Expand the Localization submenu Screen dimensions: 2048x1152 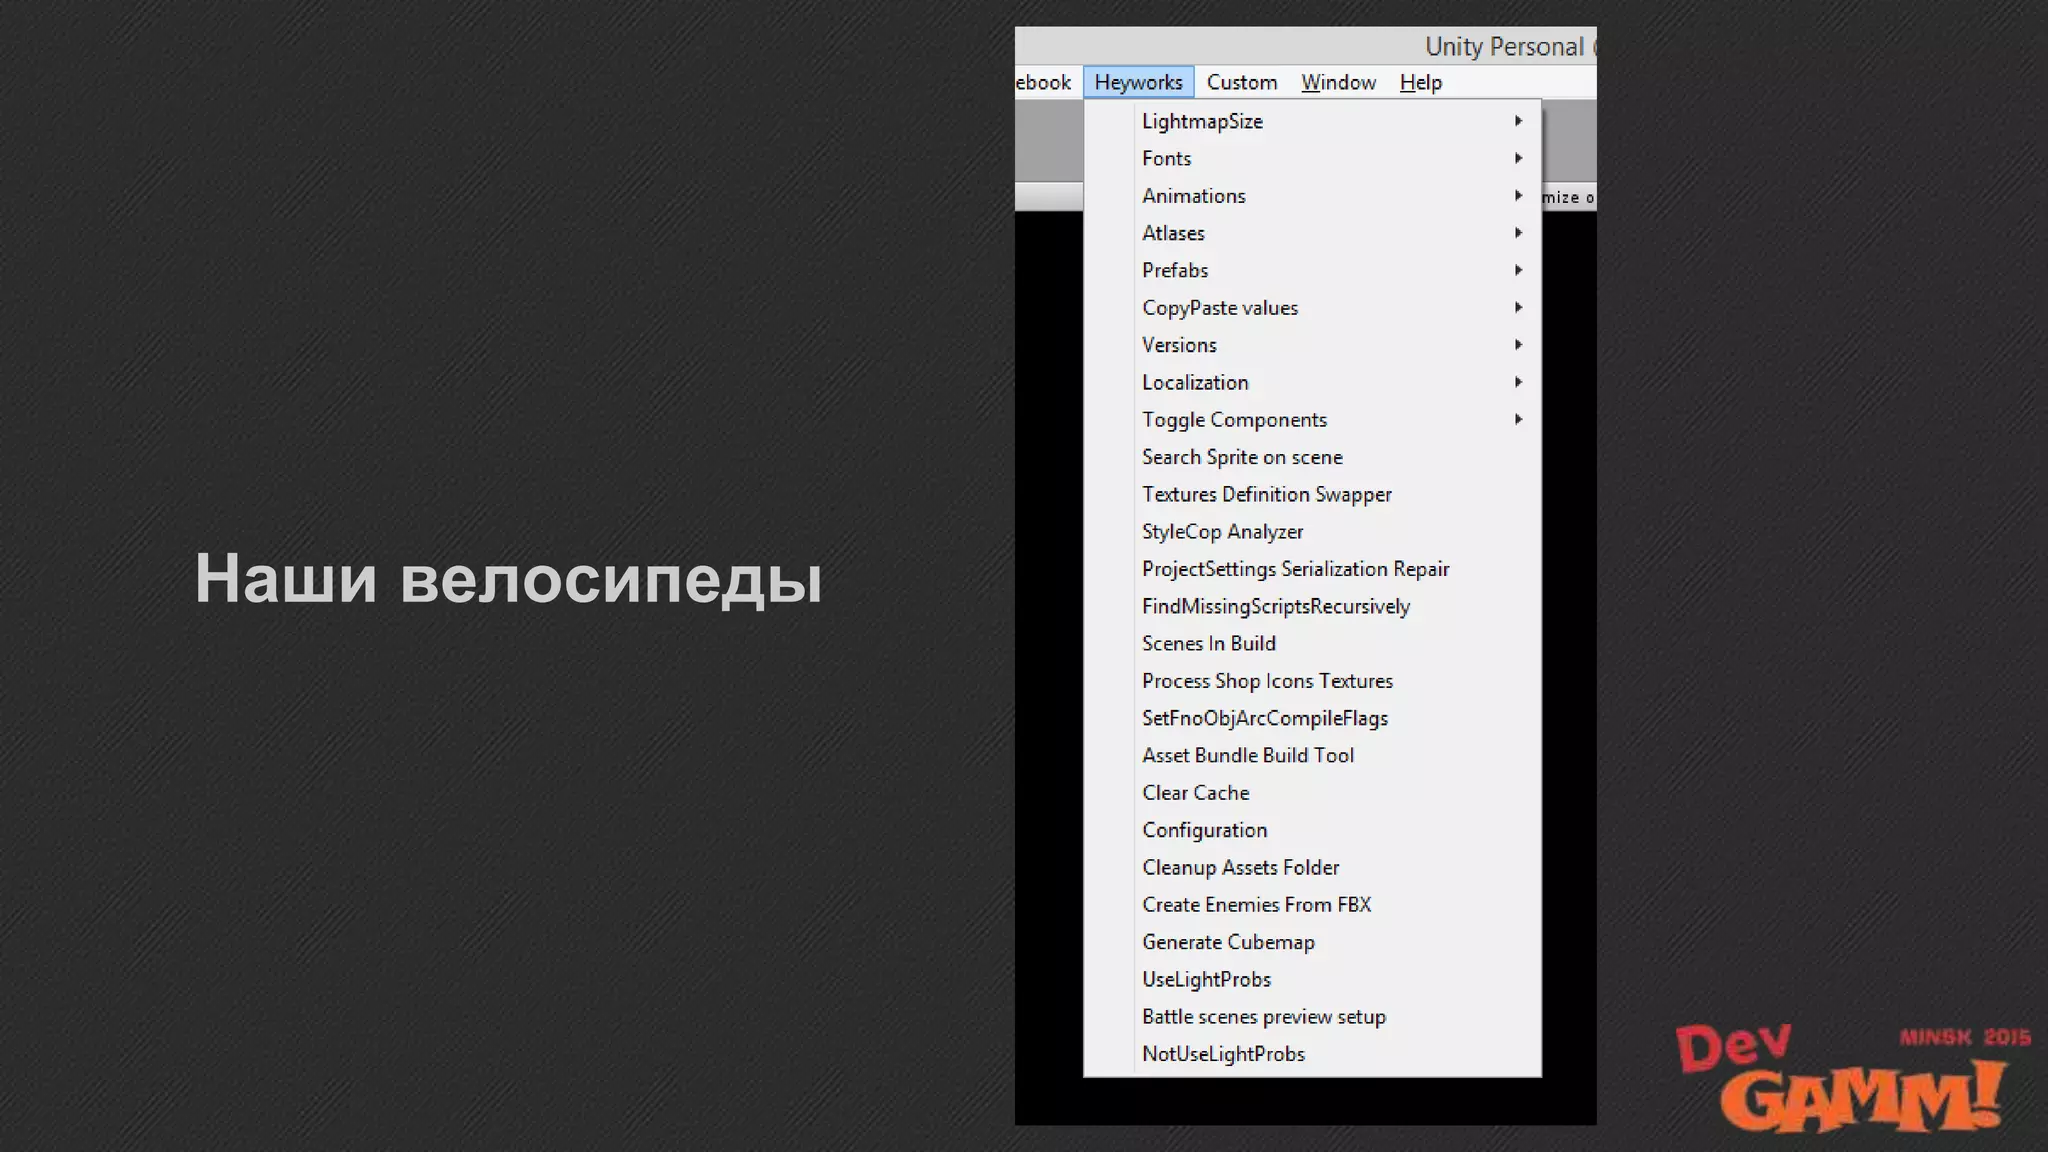pyautogui.click(x=1312, y=382)
